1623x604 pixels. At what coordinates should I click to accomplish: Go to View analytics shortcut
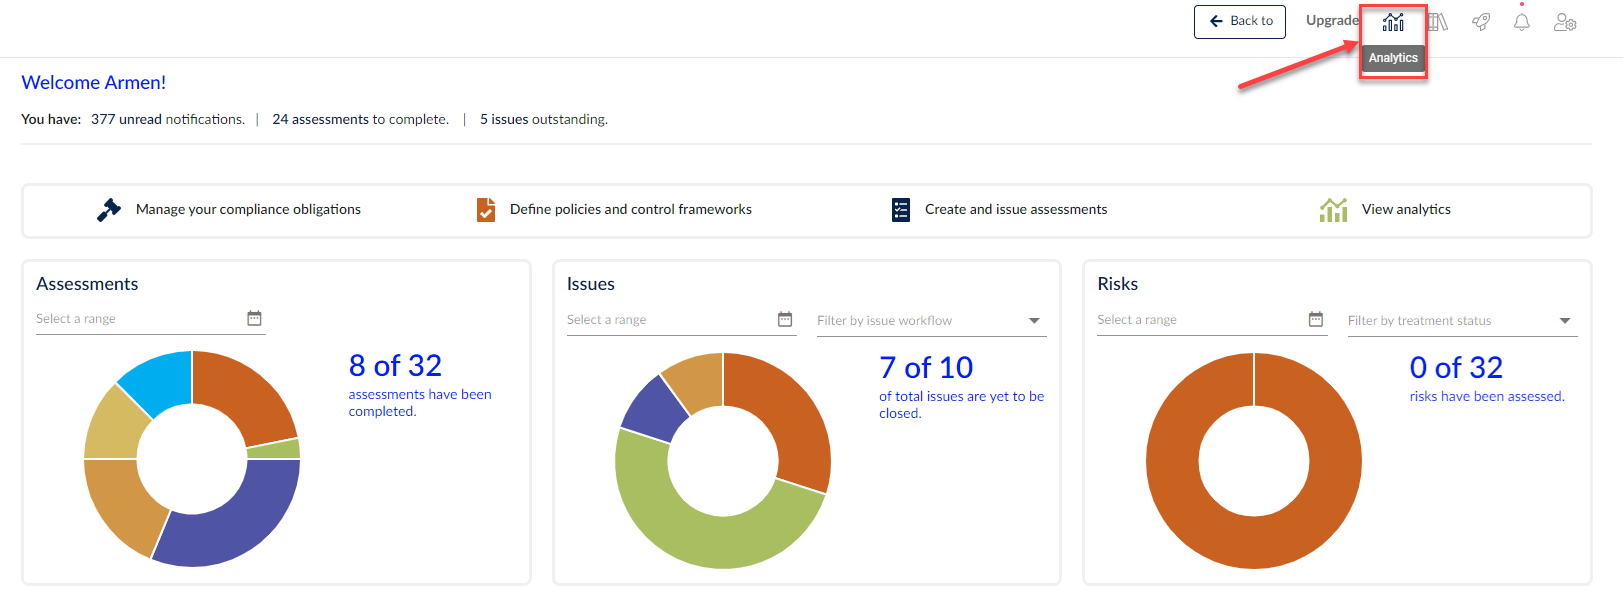[x=1405, y=210]
